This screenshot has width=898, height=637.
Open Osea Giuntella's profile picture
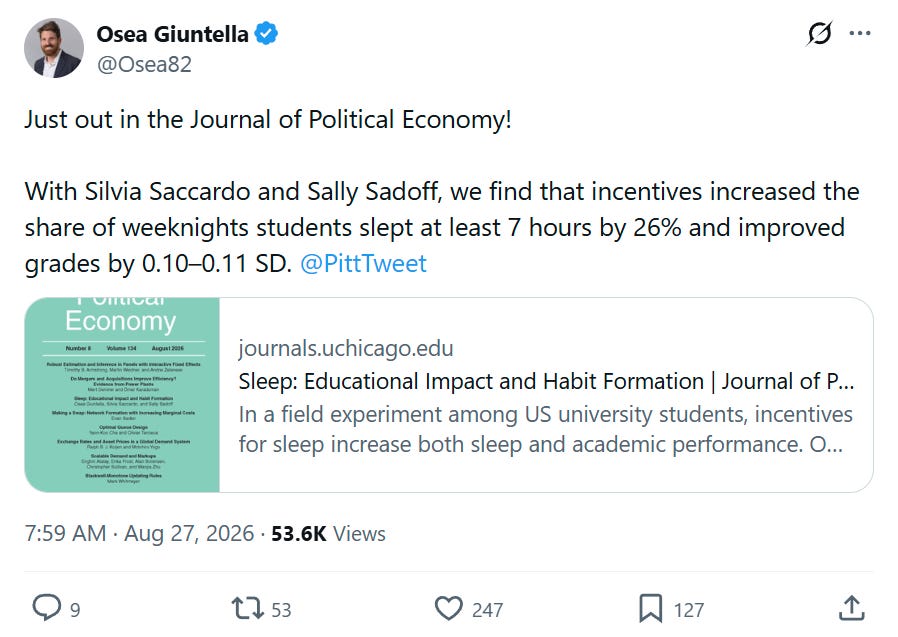54,48
